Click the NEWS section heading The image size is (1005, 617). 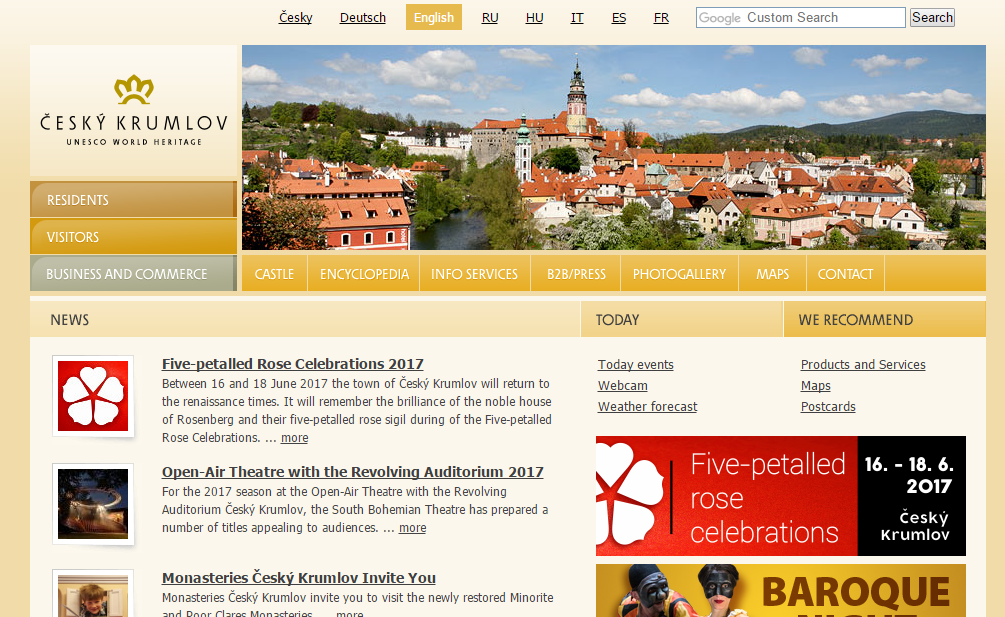tap(70, 320)
